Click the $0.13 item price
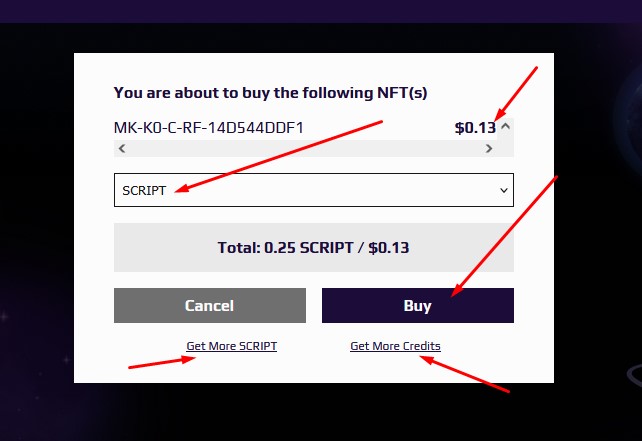 click(x=475, y=128)
